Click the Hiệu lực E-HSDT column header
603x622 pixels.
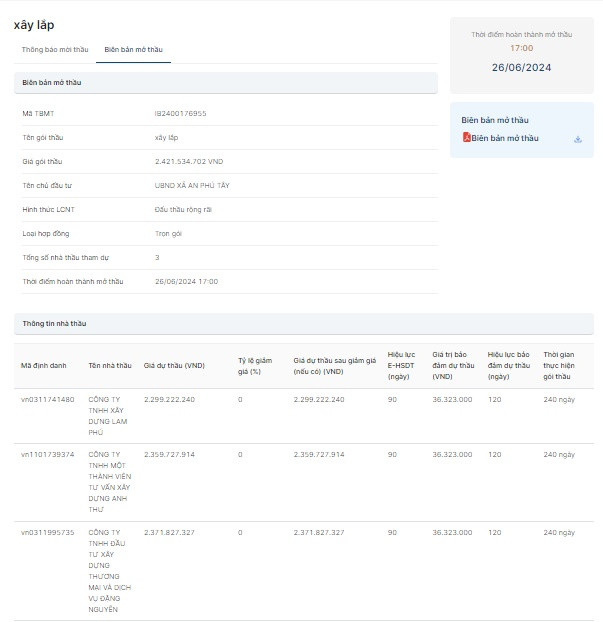[x=401, y=365]
